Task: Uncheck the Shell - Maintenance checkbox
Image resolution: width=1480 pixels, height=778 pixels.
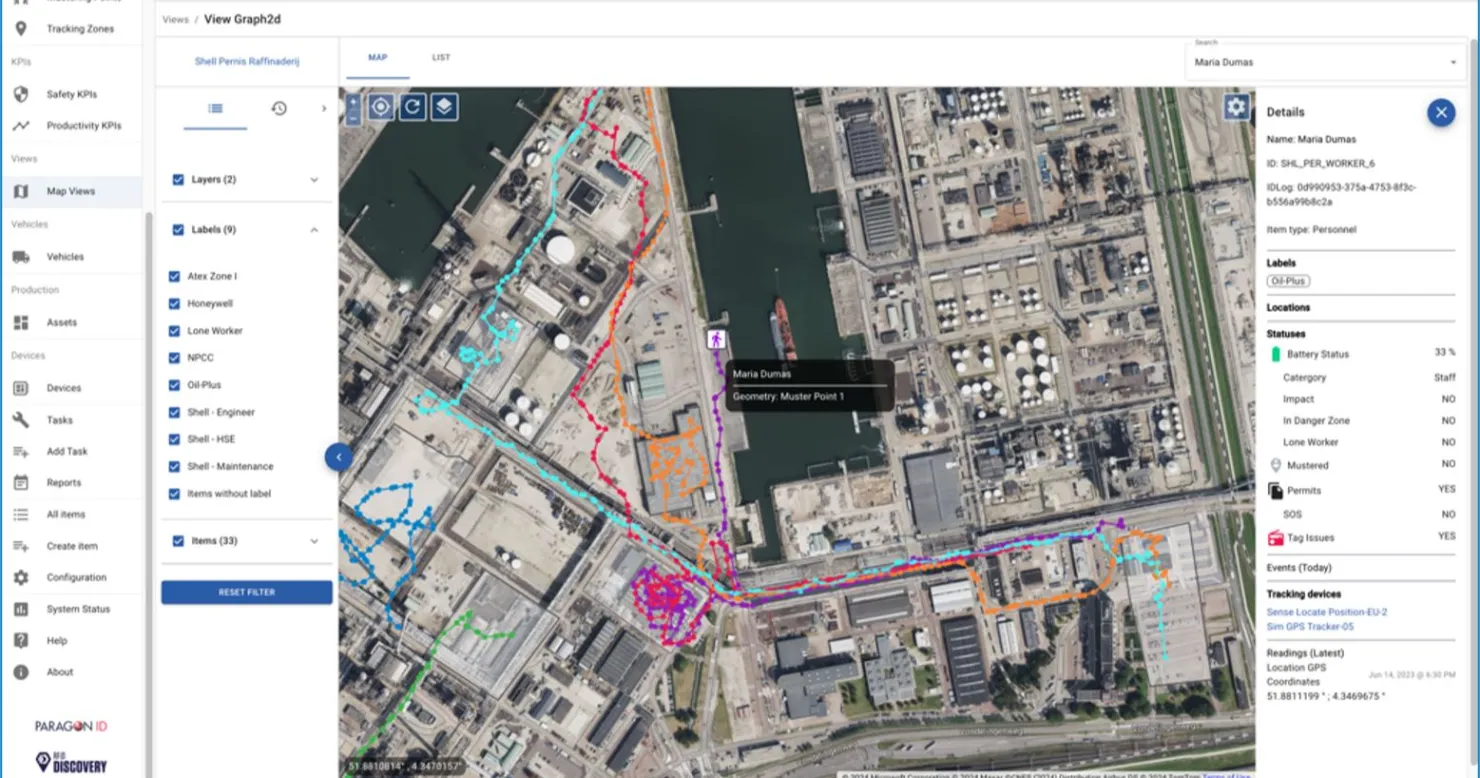Action: click(175, 467)
